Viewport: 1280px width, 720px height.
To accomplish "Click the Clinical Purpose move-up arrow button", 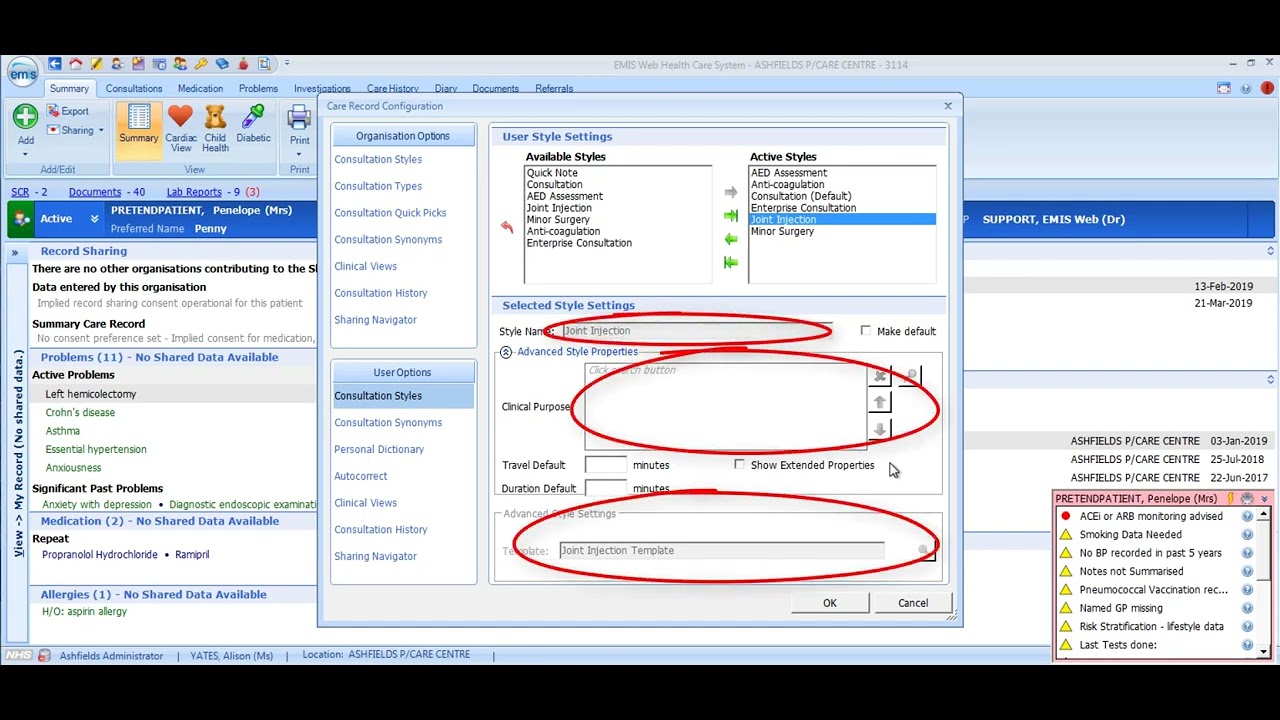I will pyautogui.click(x=880, y=402).
